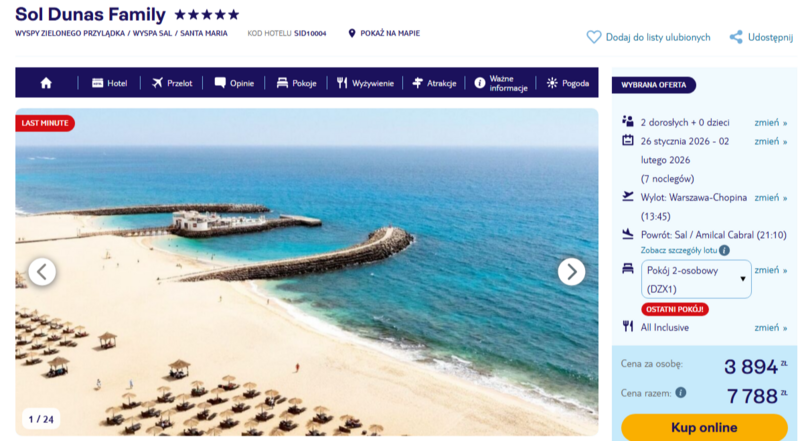800x441 pixels.
Task: Show previous photo with left arrow
Action: pos(42,272)
